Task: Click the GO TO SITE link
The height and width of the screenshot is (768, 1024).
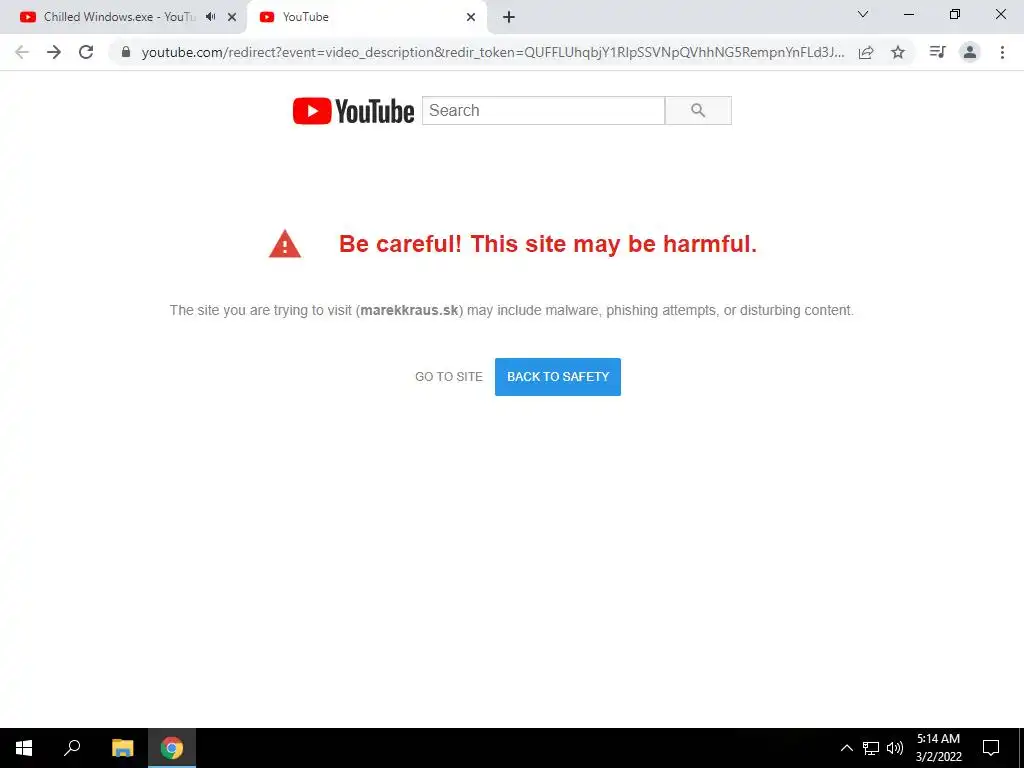Action: pyautogui.click(x=449, y=377)
